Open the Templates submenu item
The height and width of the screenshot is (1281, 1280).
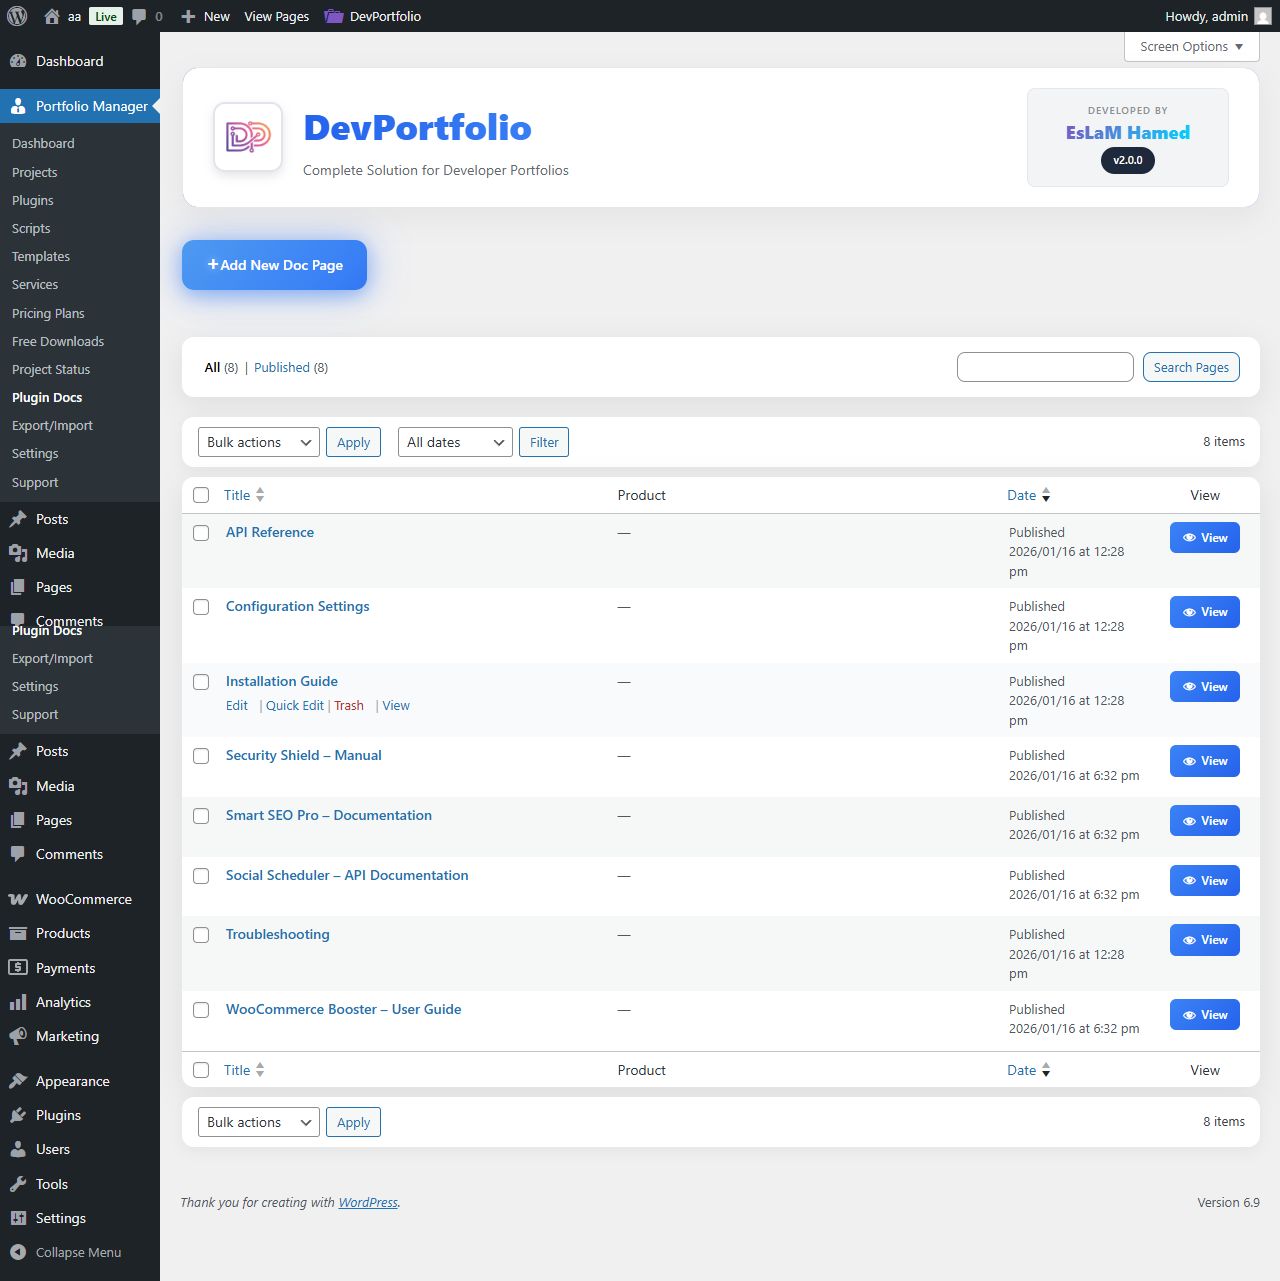point(41,256)
